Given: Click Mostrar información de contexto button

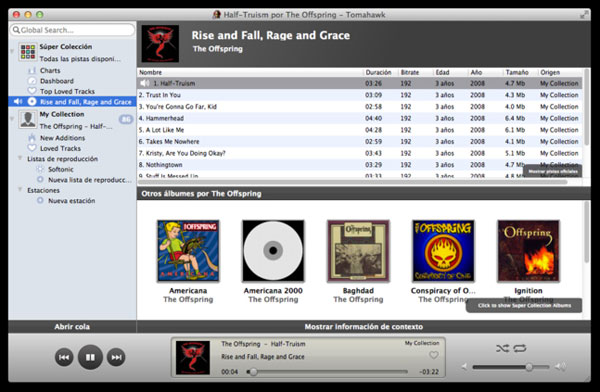Looking at the screenshot, I should pyautogui.click(x=364, y=327).
